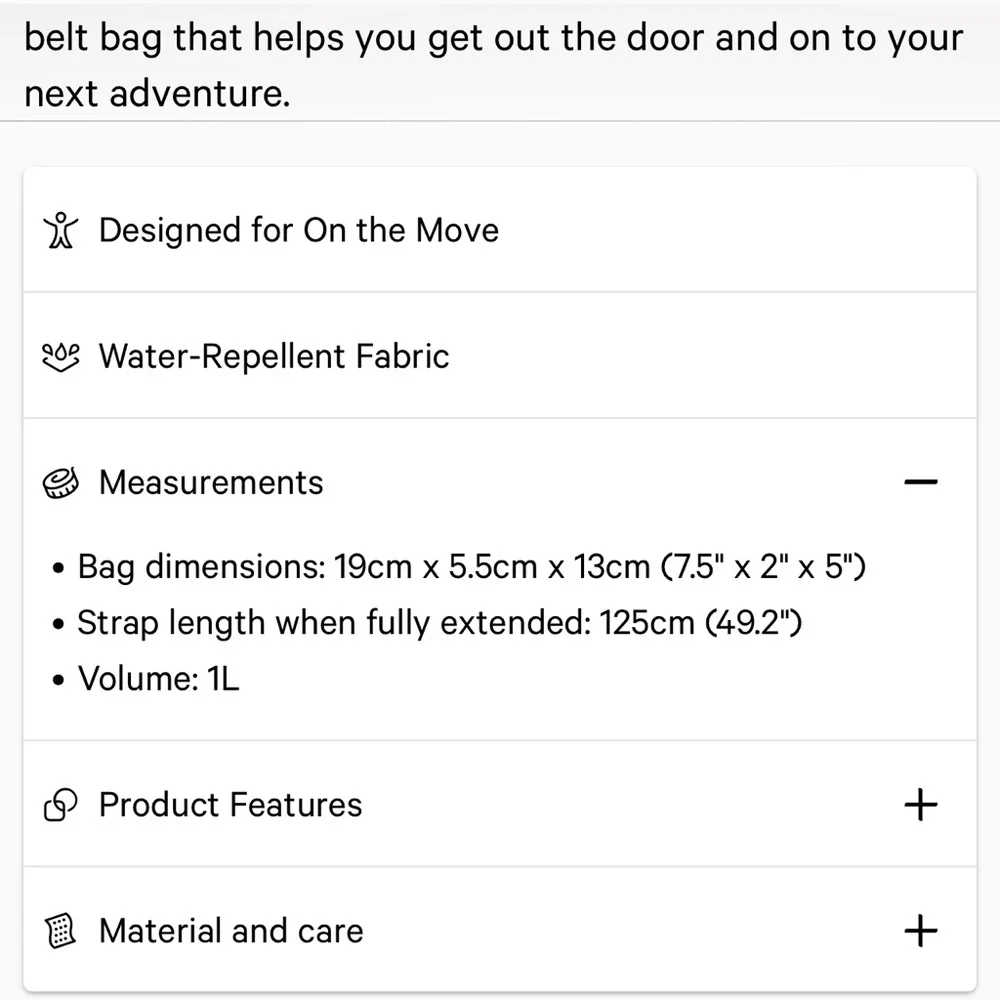The image size is (1000, 1000).
Task: Expand Material and care with the plus icon
Action: pos(920,931)
